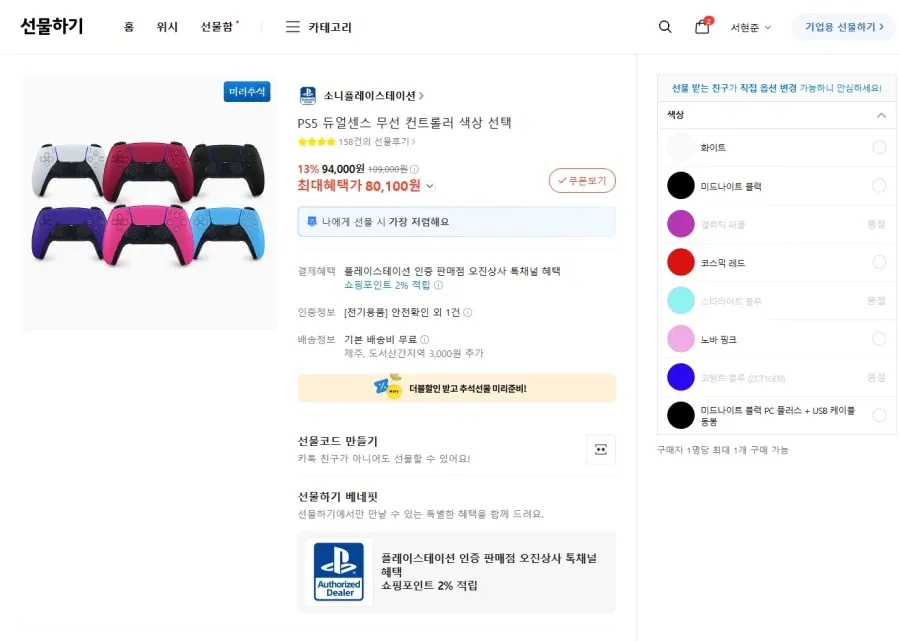Expand the 최대혜택가 price details chevron
The height and width of the screenshot is (641, 900).
[x=430, y=186]
